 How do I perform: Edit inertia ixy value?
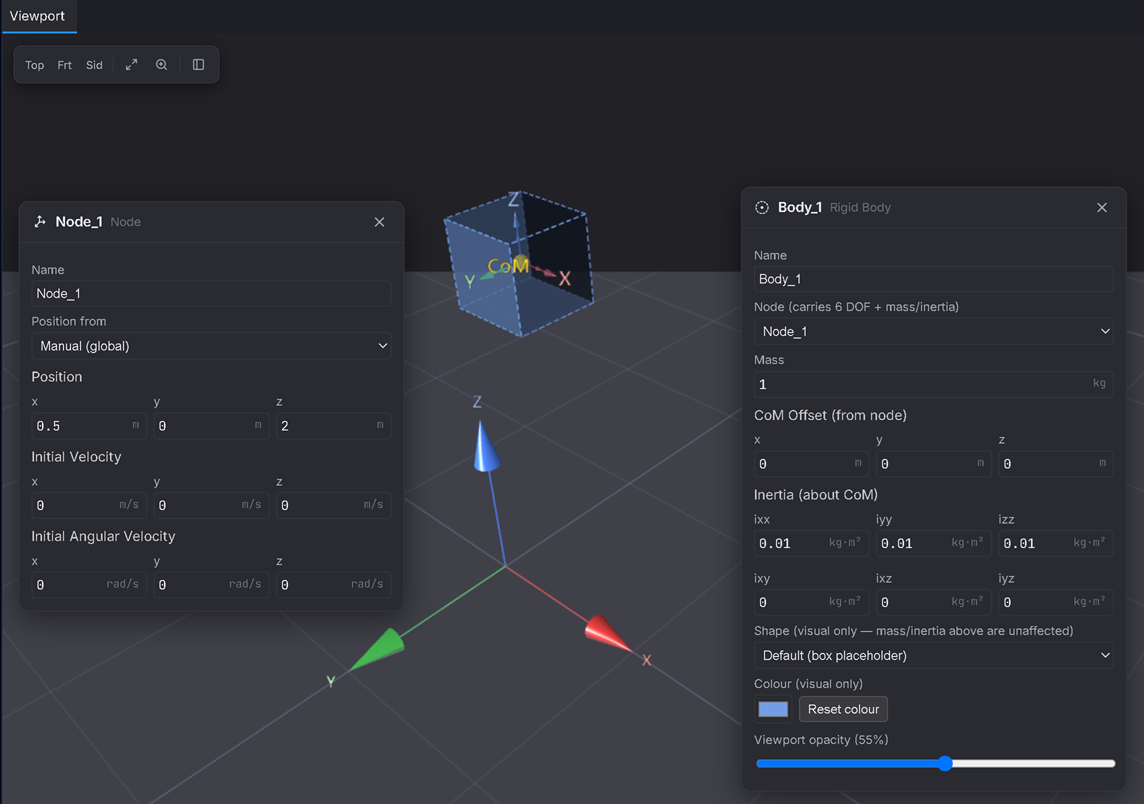pos(811,602)
